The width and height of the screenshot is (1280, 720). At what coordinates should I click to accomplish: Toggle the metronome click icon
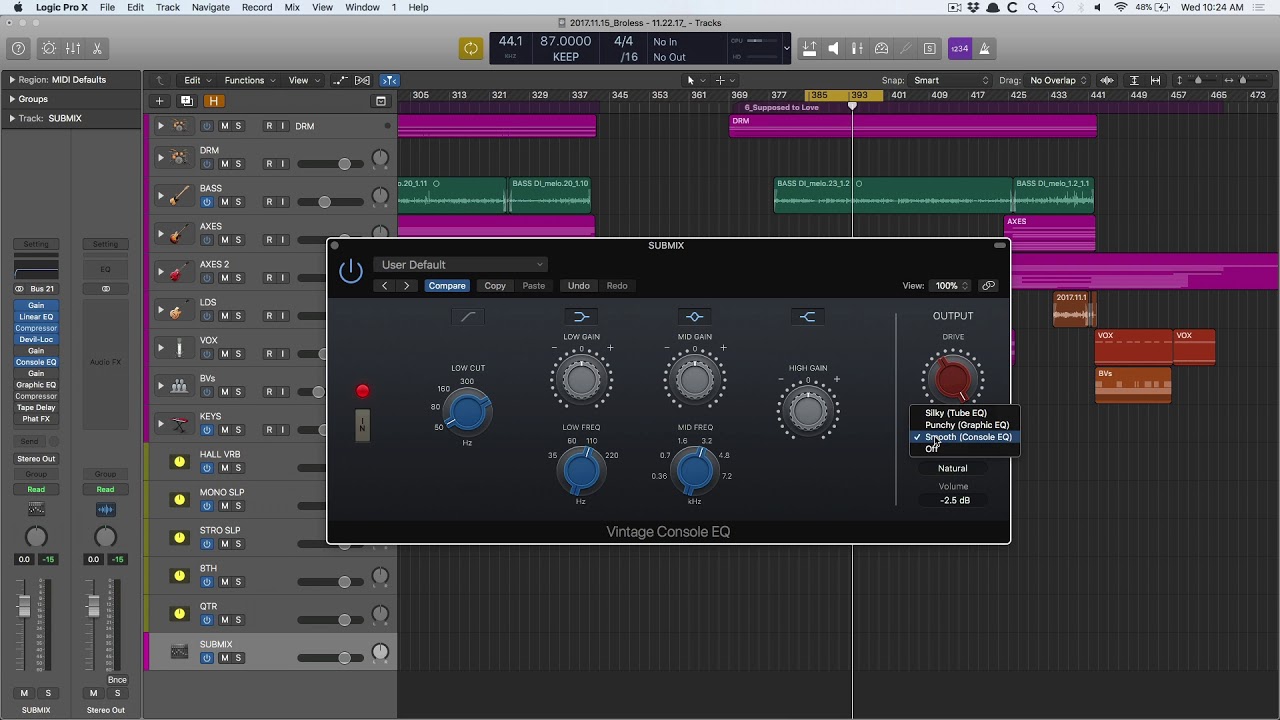pos(984,48)
